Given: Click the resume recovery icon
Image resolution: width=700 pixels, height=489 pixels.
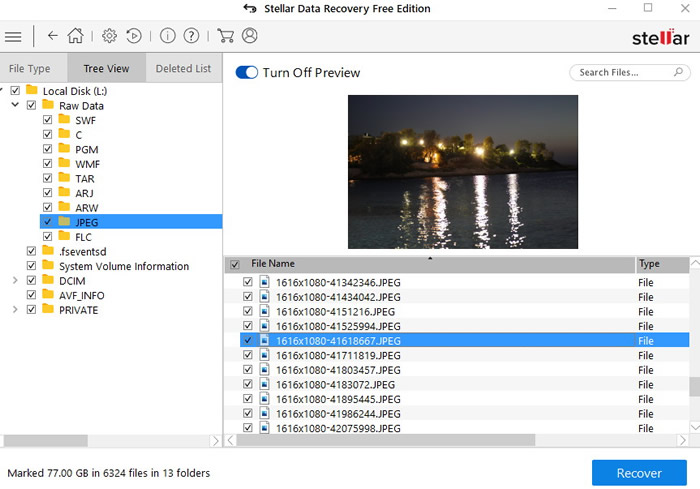Looking at the screenshot, I should [x=133, y=36].
